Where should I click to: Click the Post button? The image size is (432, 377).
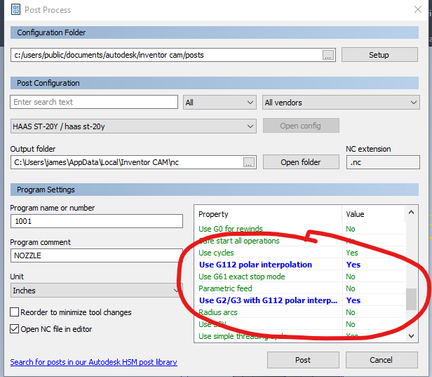[x=303, y=360]
